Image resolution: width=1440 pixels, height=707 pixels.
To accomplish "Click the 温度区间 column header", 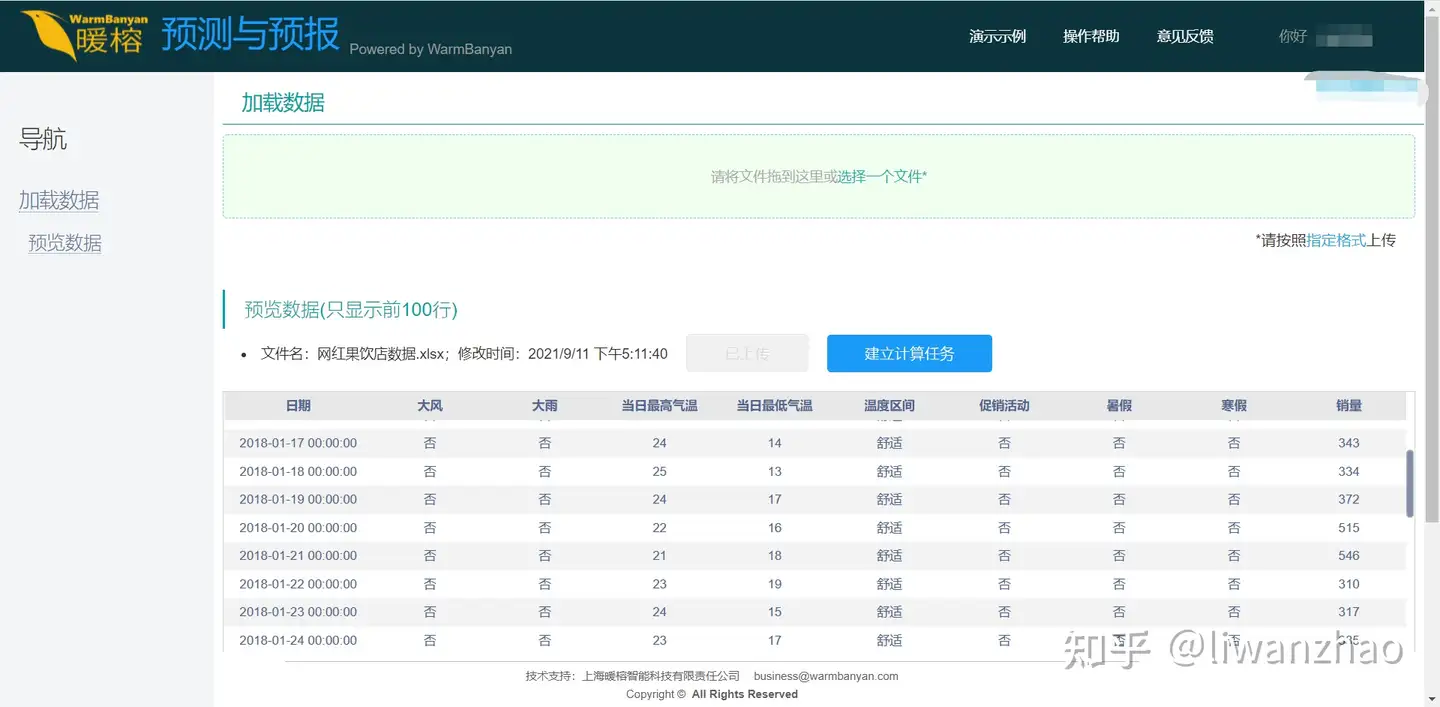I will tap(890, 406).
